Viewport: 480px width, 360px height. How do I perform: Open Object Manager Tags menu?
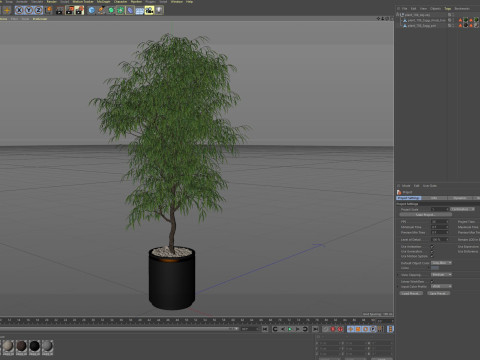pos(448,8)
